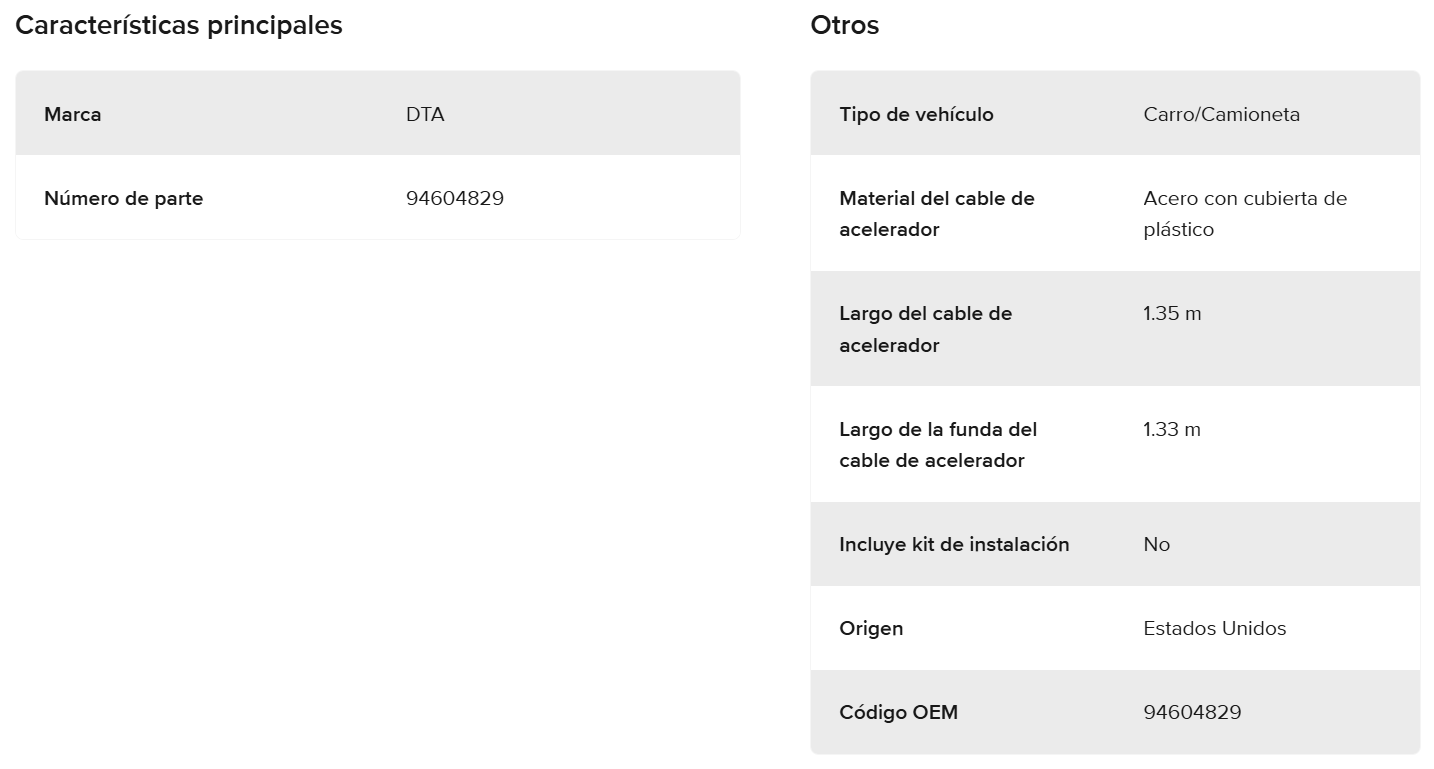Click the "No" installation kit value
The width and height of the screenshot is (1434, 769).
coord(1157,545)
